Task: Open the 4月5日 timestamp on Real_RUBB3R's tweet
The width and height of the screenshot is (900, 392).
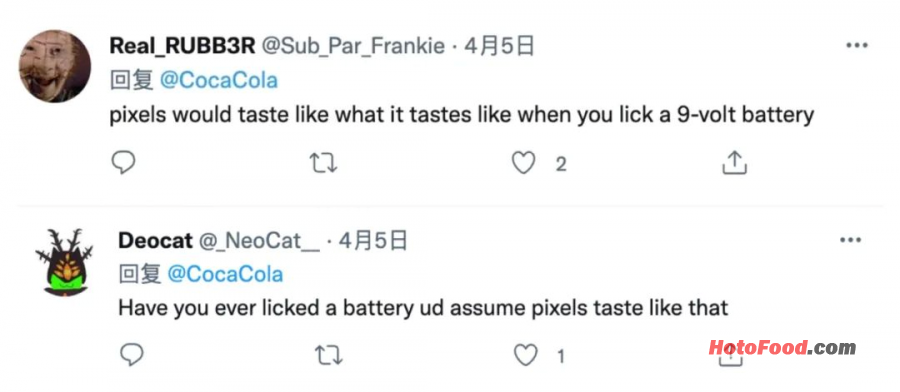Action: point(499,46)
